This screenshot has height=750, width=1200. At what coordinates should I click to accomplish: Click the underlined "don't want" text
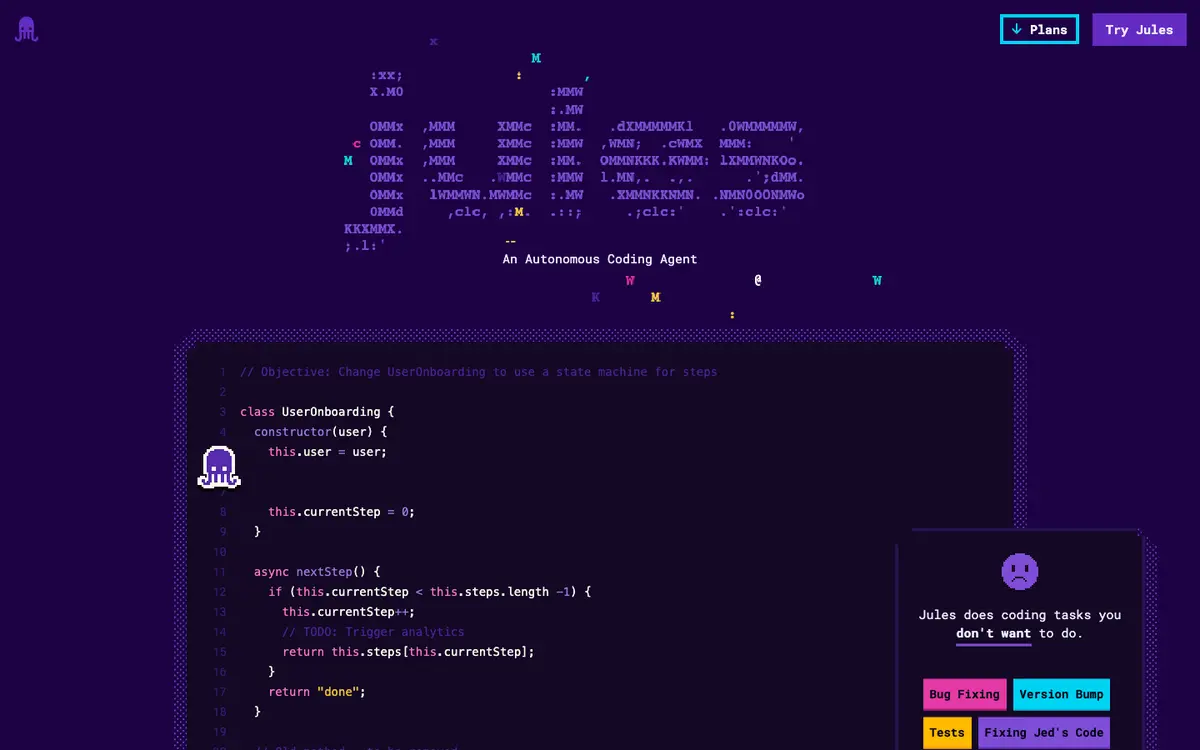[x=993, y=634]
